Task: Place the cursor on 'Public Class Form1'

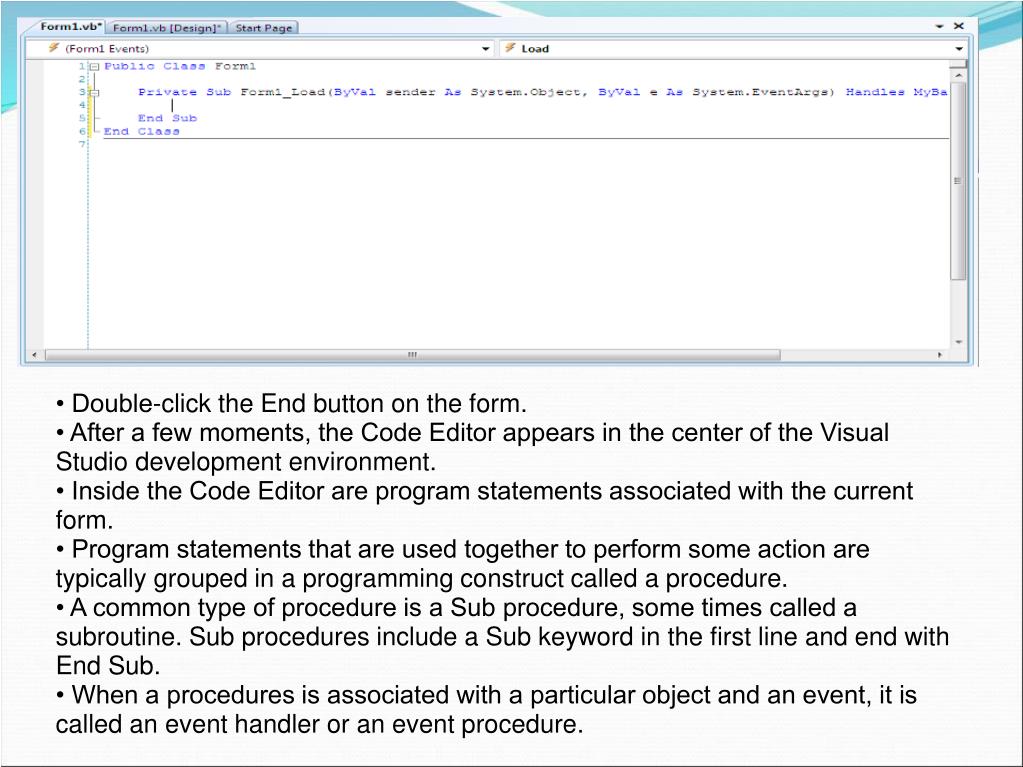Action: click(180, 67)
